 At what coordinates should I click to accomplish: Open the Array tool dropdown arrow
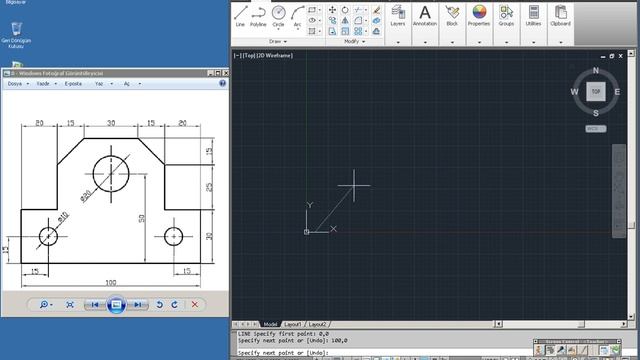pyautogui.click(x=366, y=31)
